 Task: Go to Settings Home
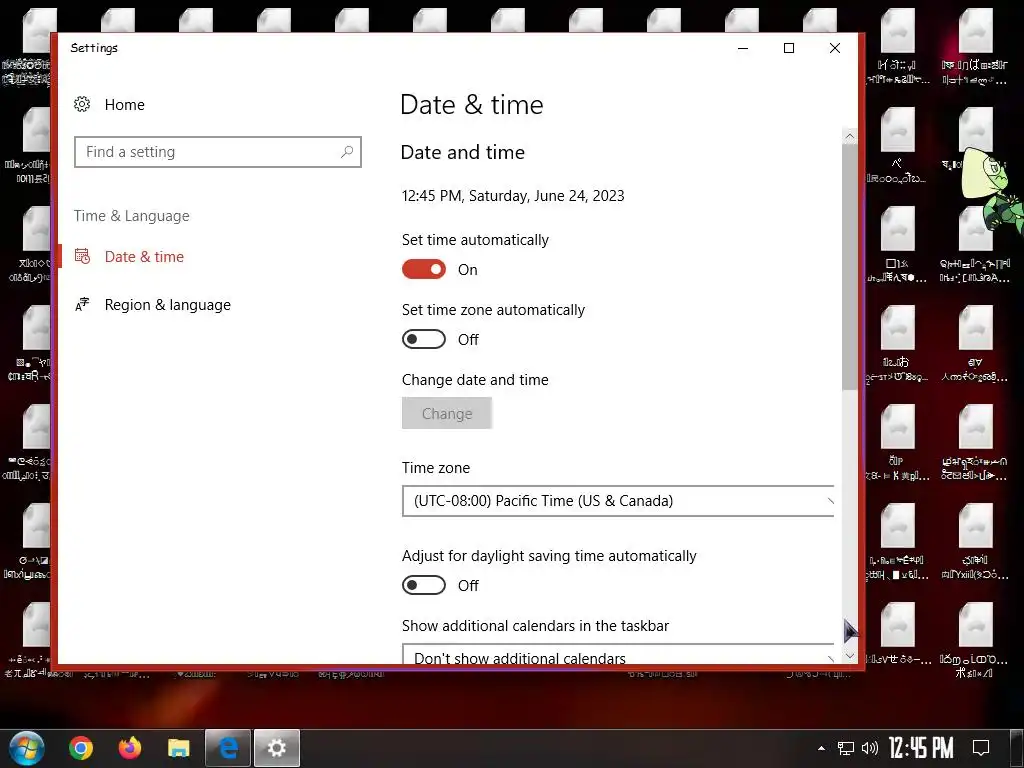click(124, 104)
